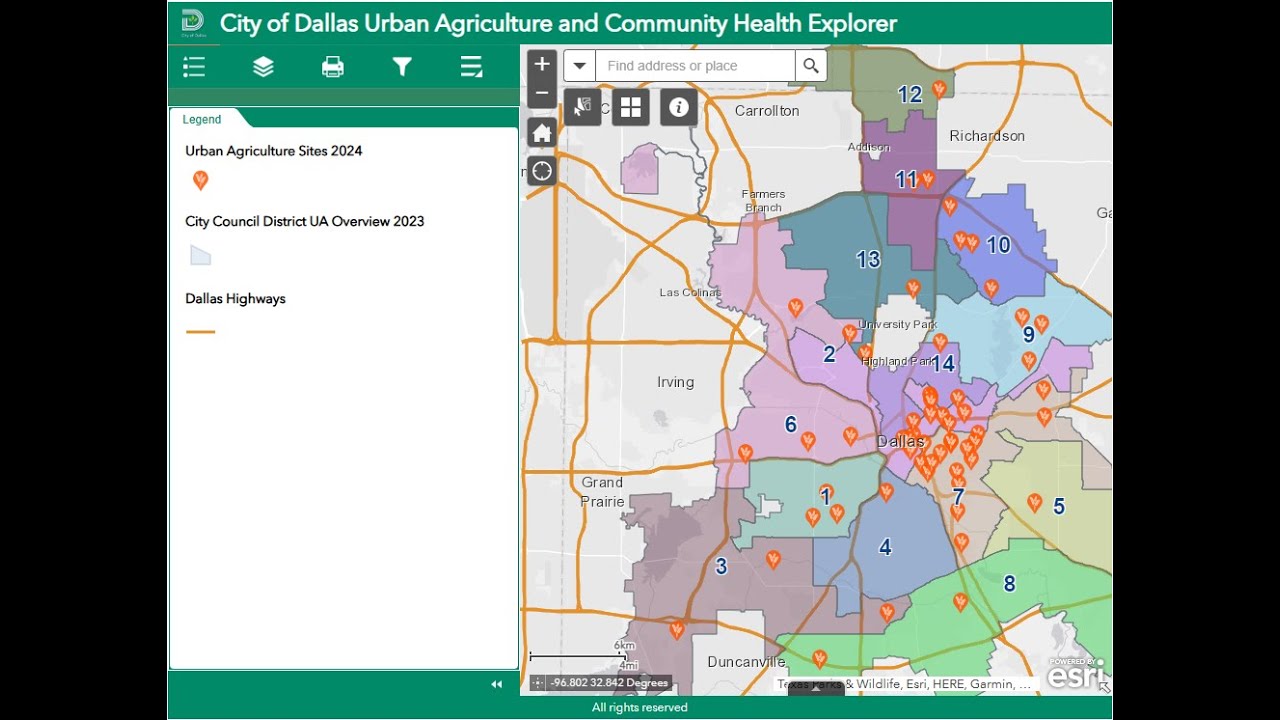Click the All rights reserved footer text
Viewport: 1280px width, 720px height.
coord(640,707)
